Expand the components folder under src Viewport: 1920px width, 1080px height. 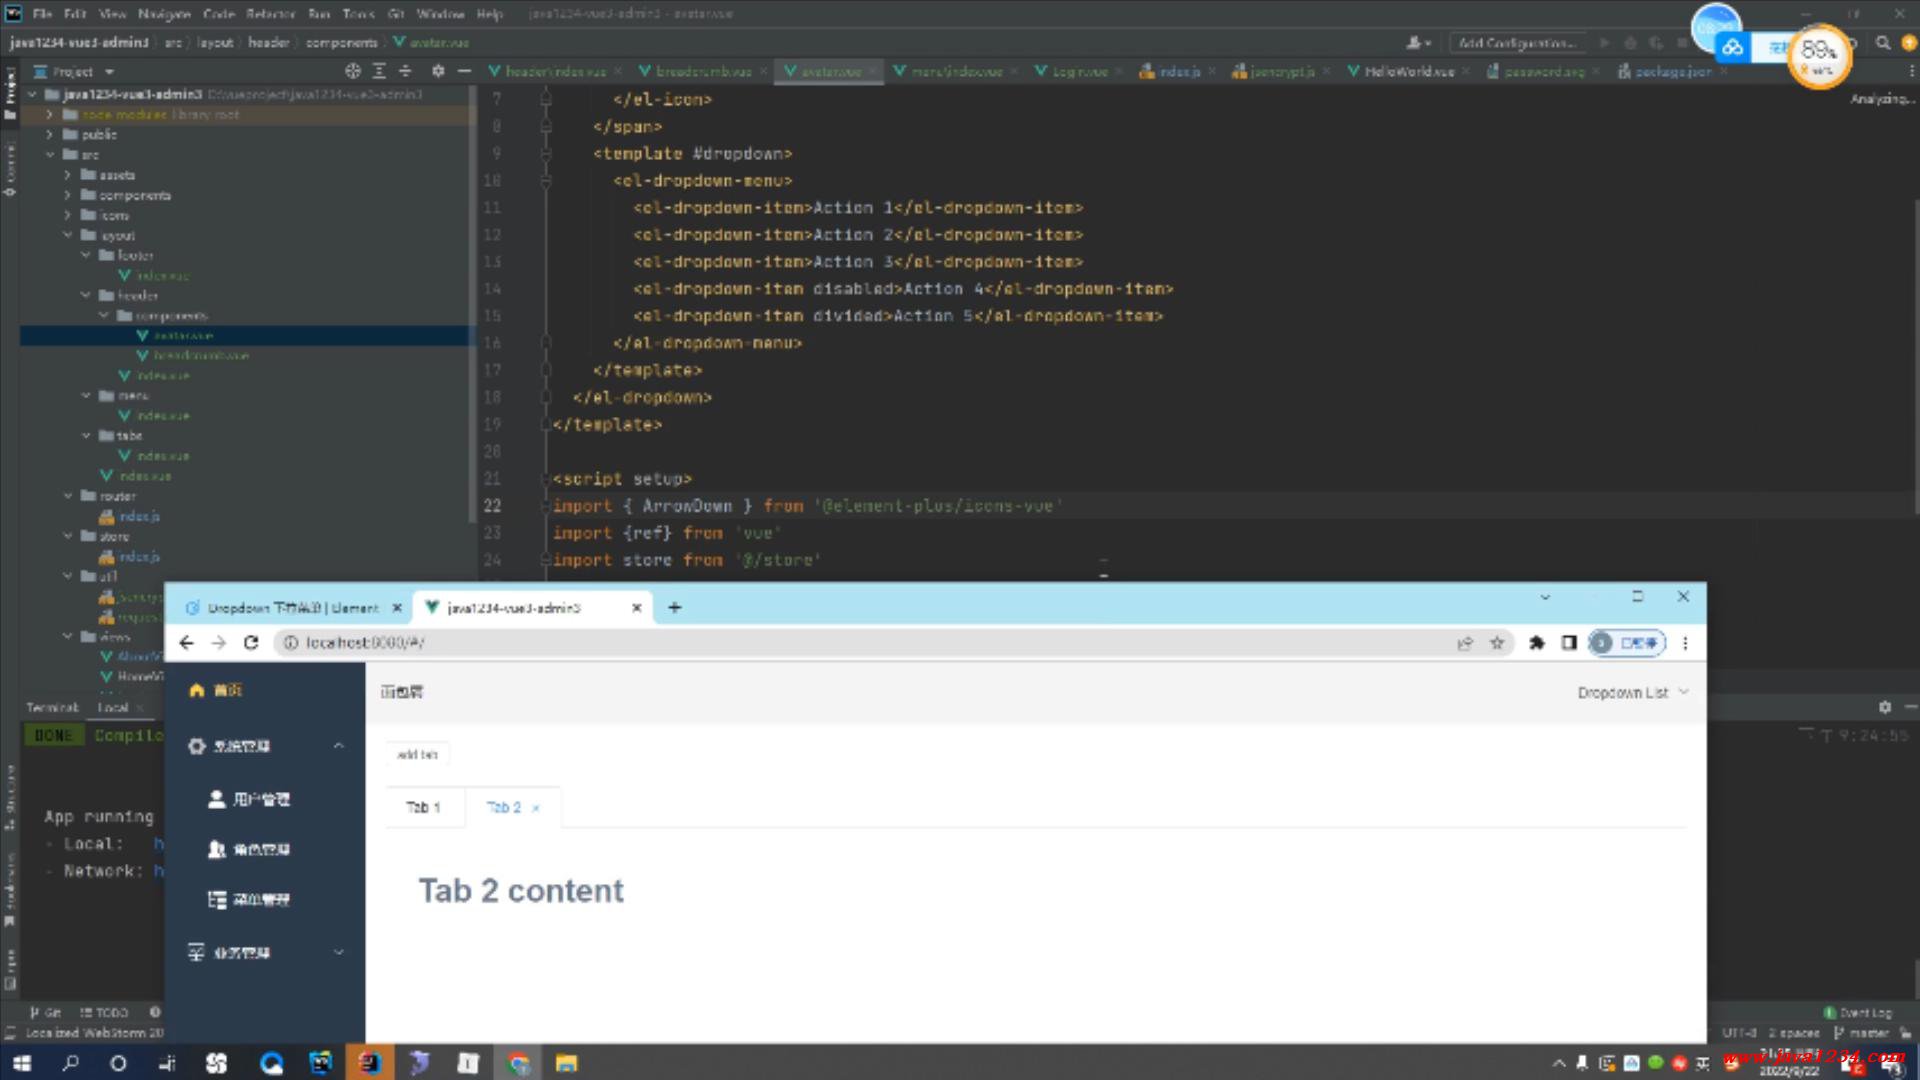[x=68, y=195]
